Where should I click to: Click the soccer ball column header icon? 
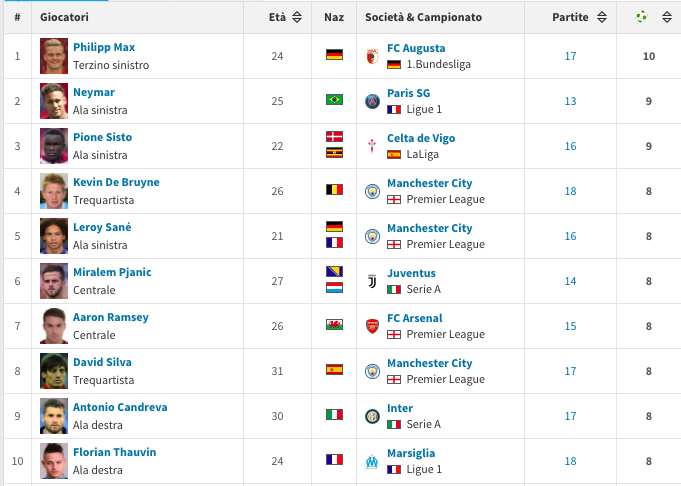click(x=641, y=17)
